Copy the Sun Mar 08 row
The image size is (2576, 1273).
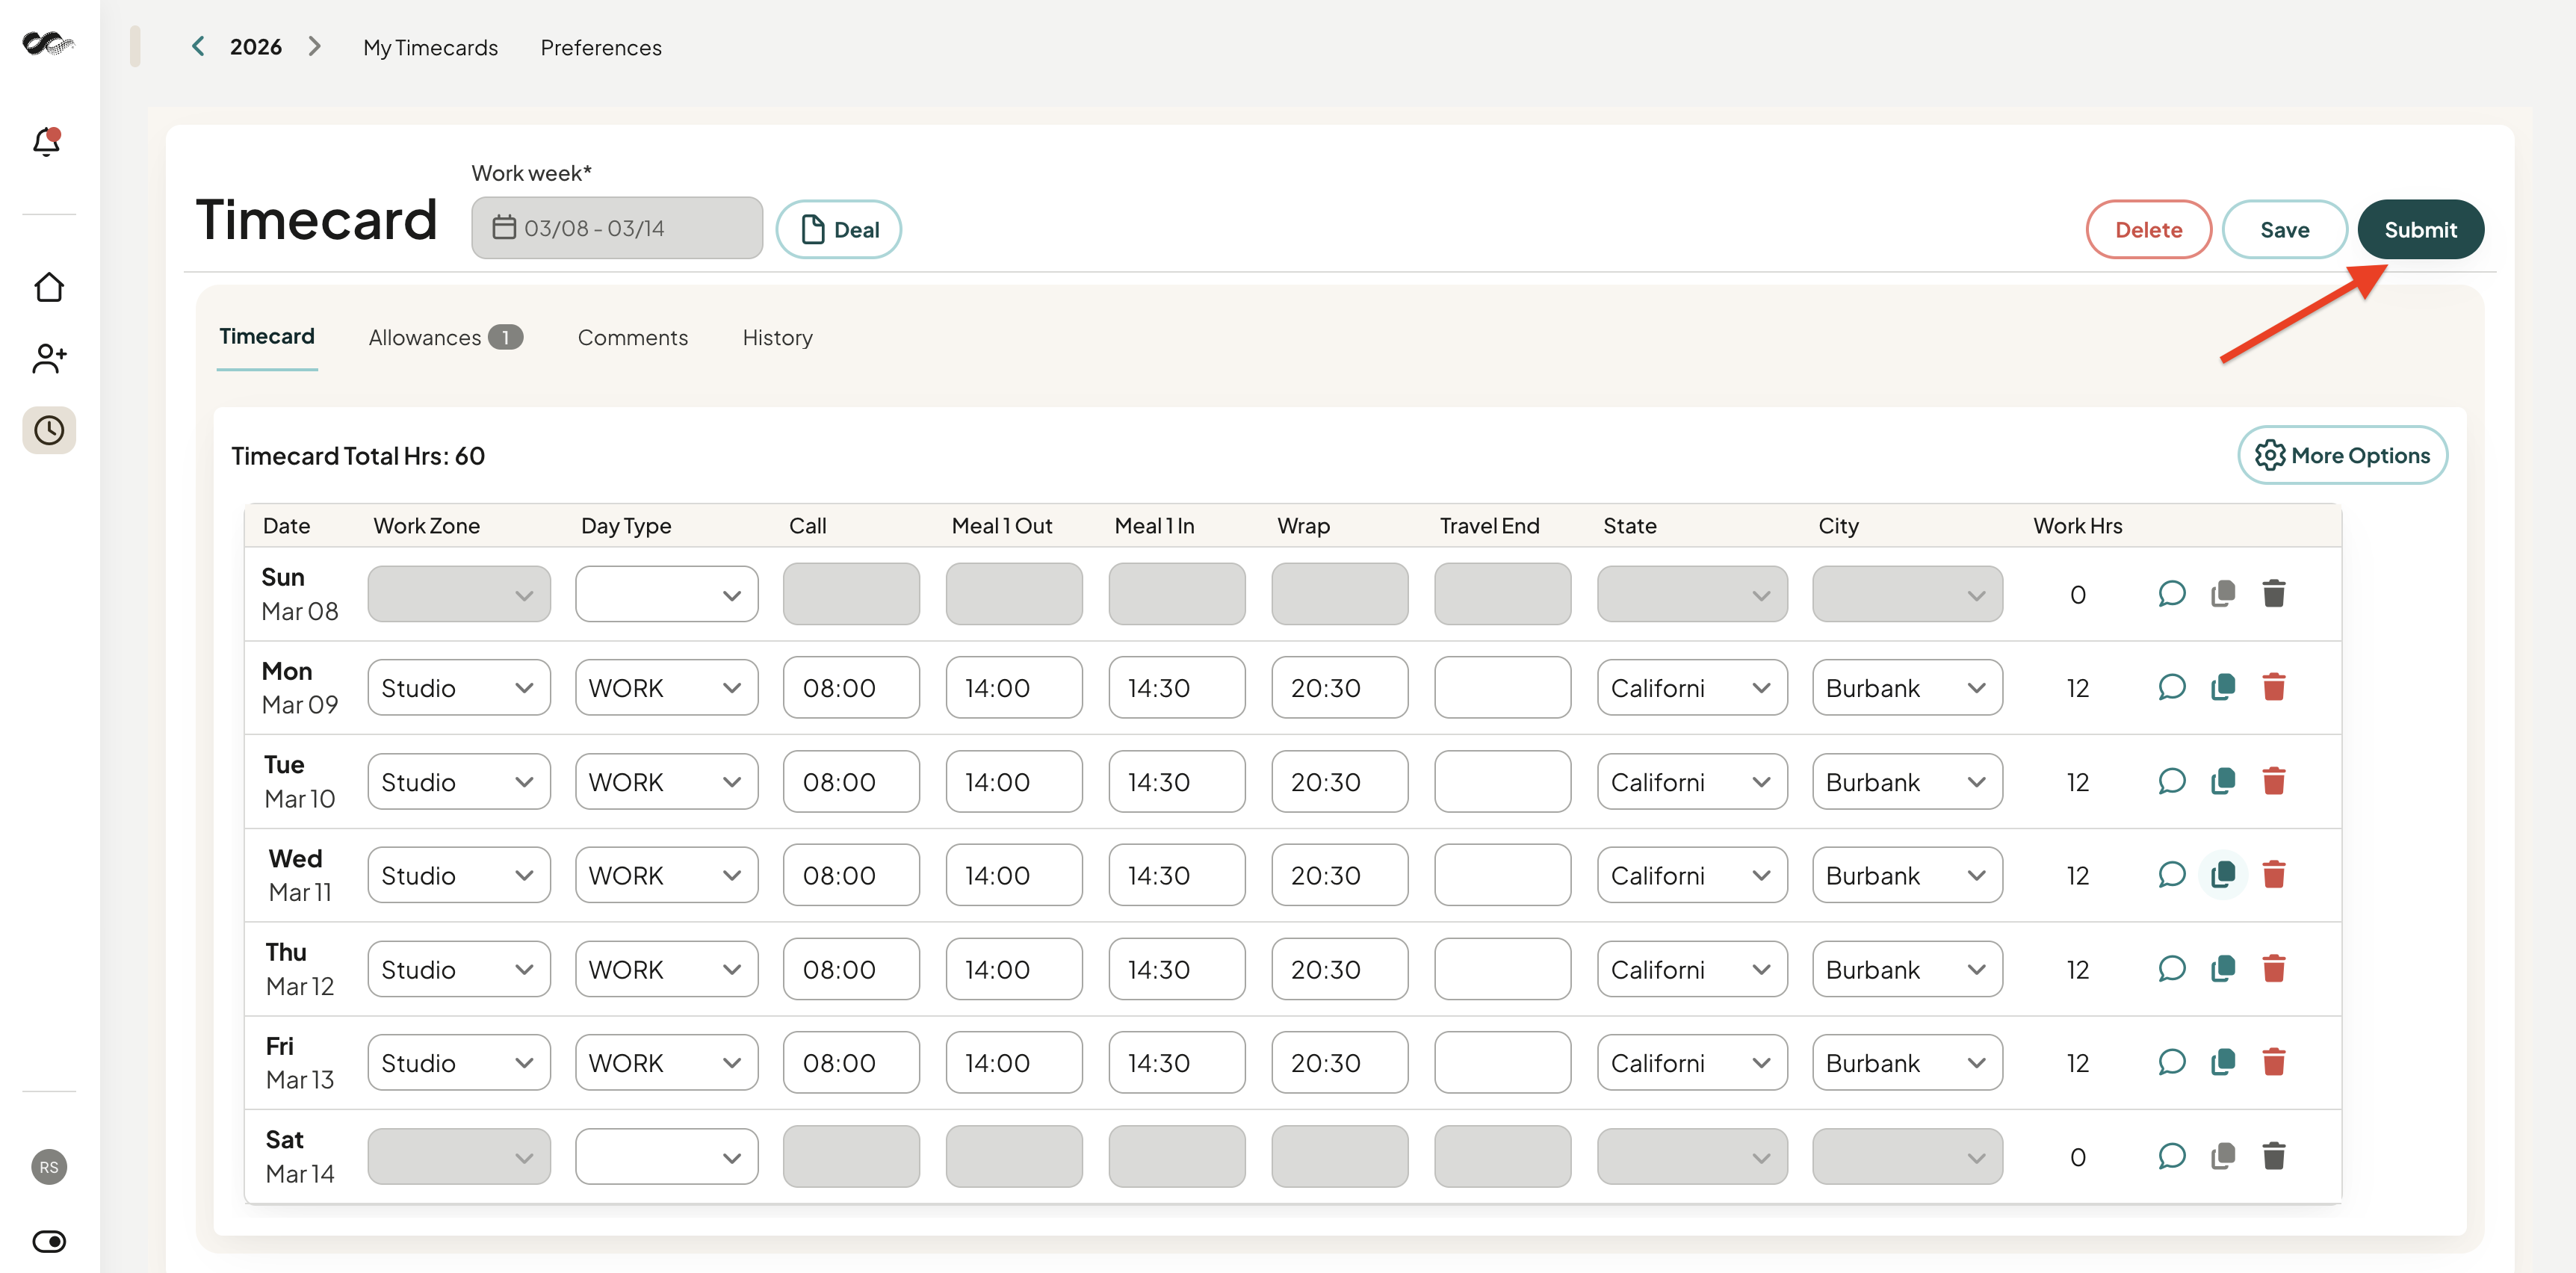pyautogui.click(x=2223, y=594)
